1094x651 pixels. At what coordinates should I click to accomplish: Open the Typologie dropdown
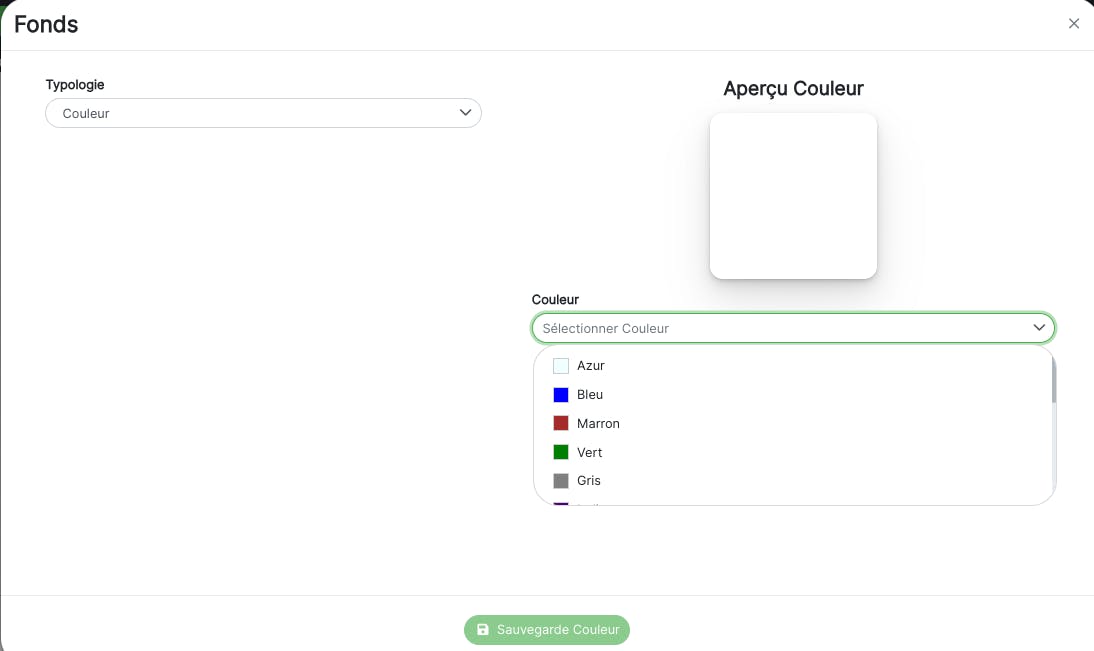click(262, 113)
